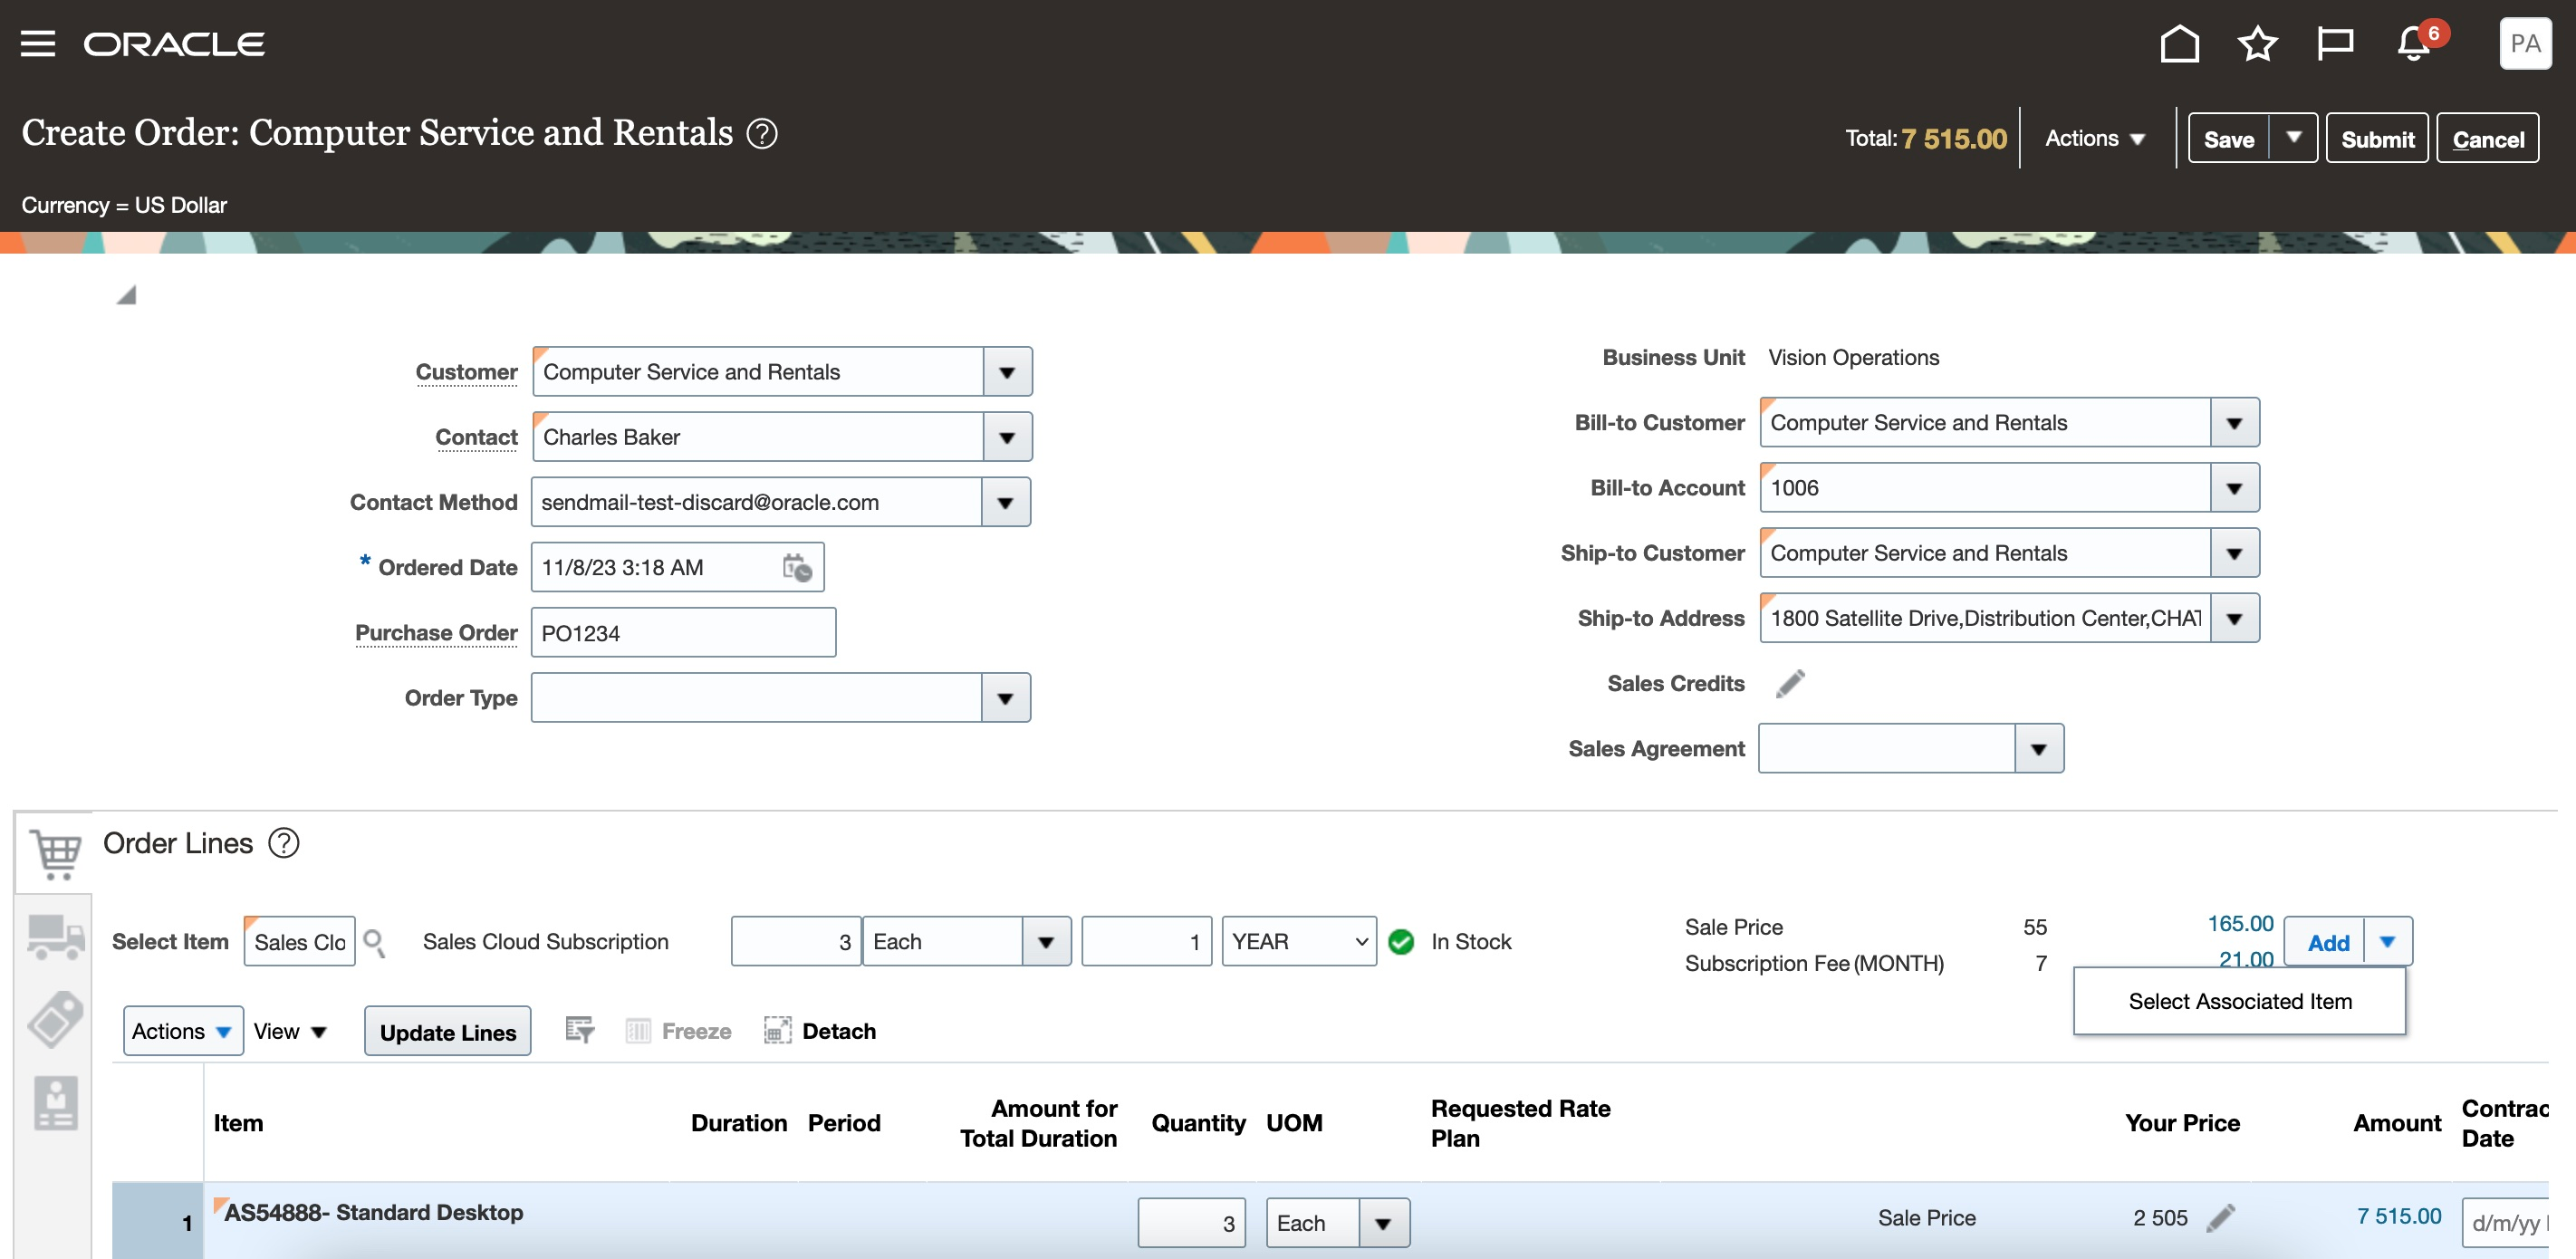Viewport: 2576px width, 1259px height.
Task: Open Watchlist flag icon
Action: (x=2335, y=44)
